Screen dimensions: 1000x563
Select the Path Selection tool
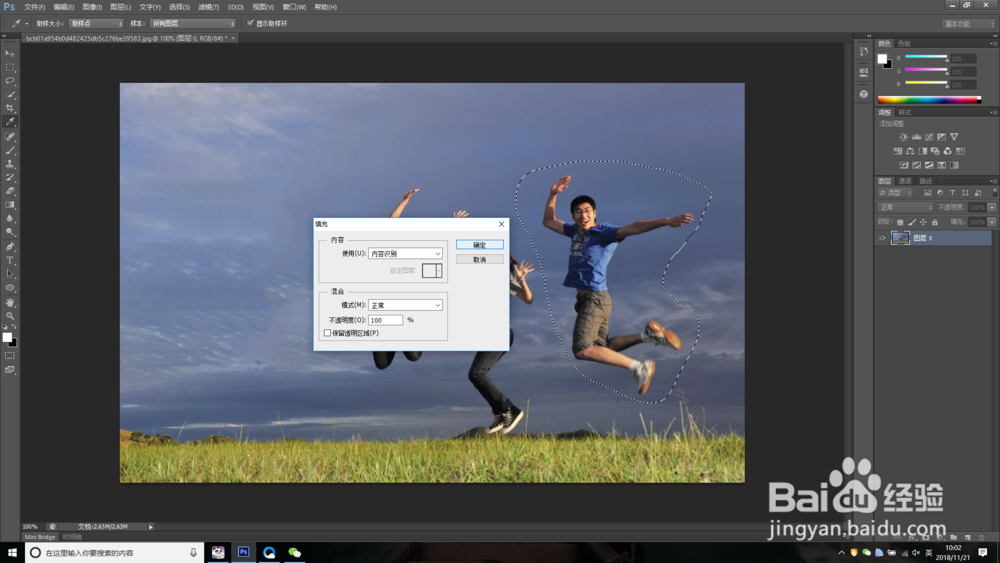pos(10,274)
